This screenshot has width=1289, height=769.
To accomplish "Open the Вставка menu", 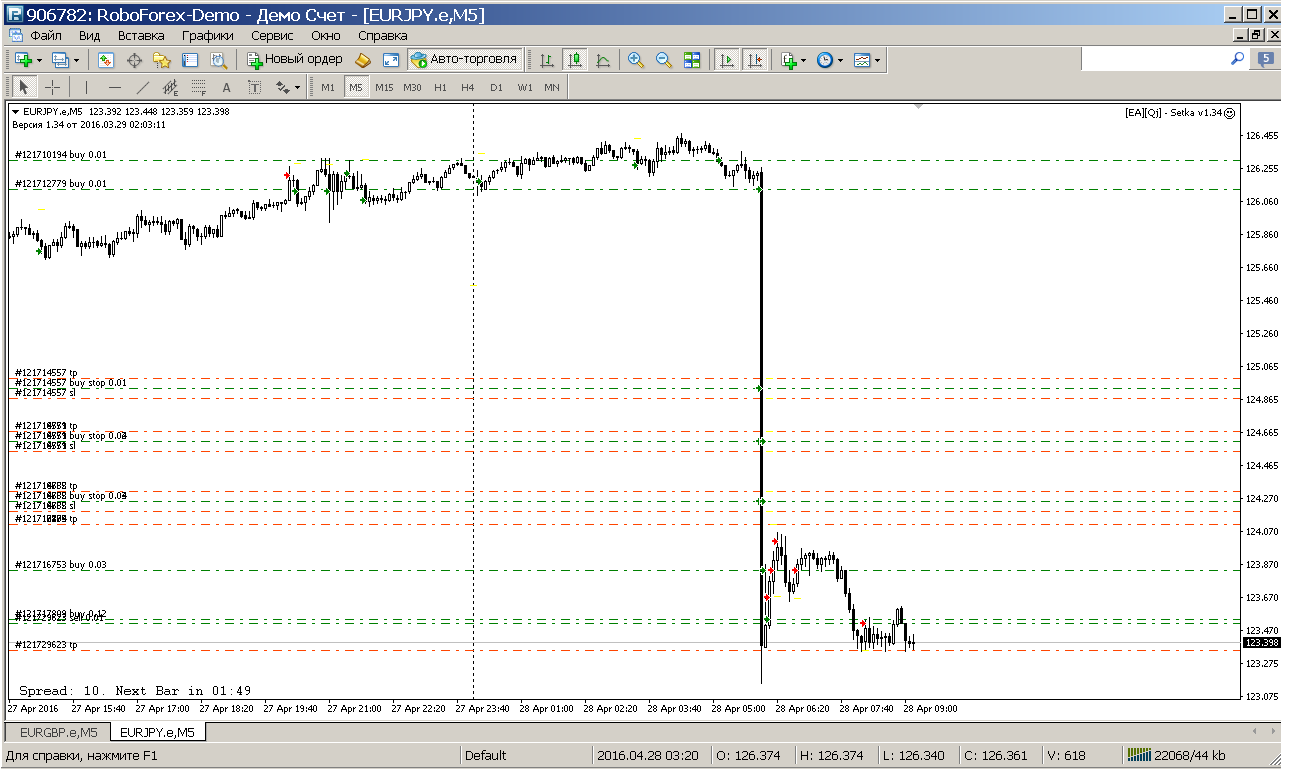I will pyautogui.click(x=141, y=35).
